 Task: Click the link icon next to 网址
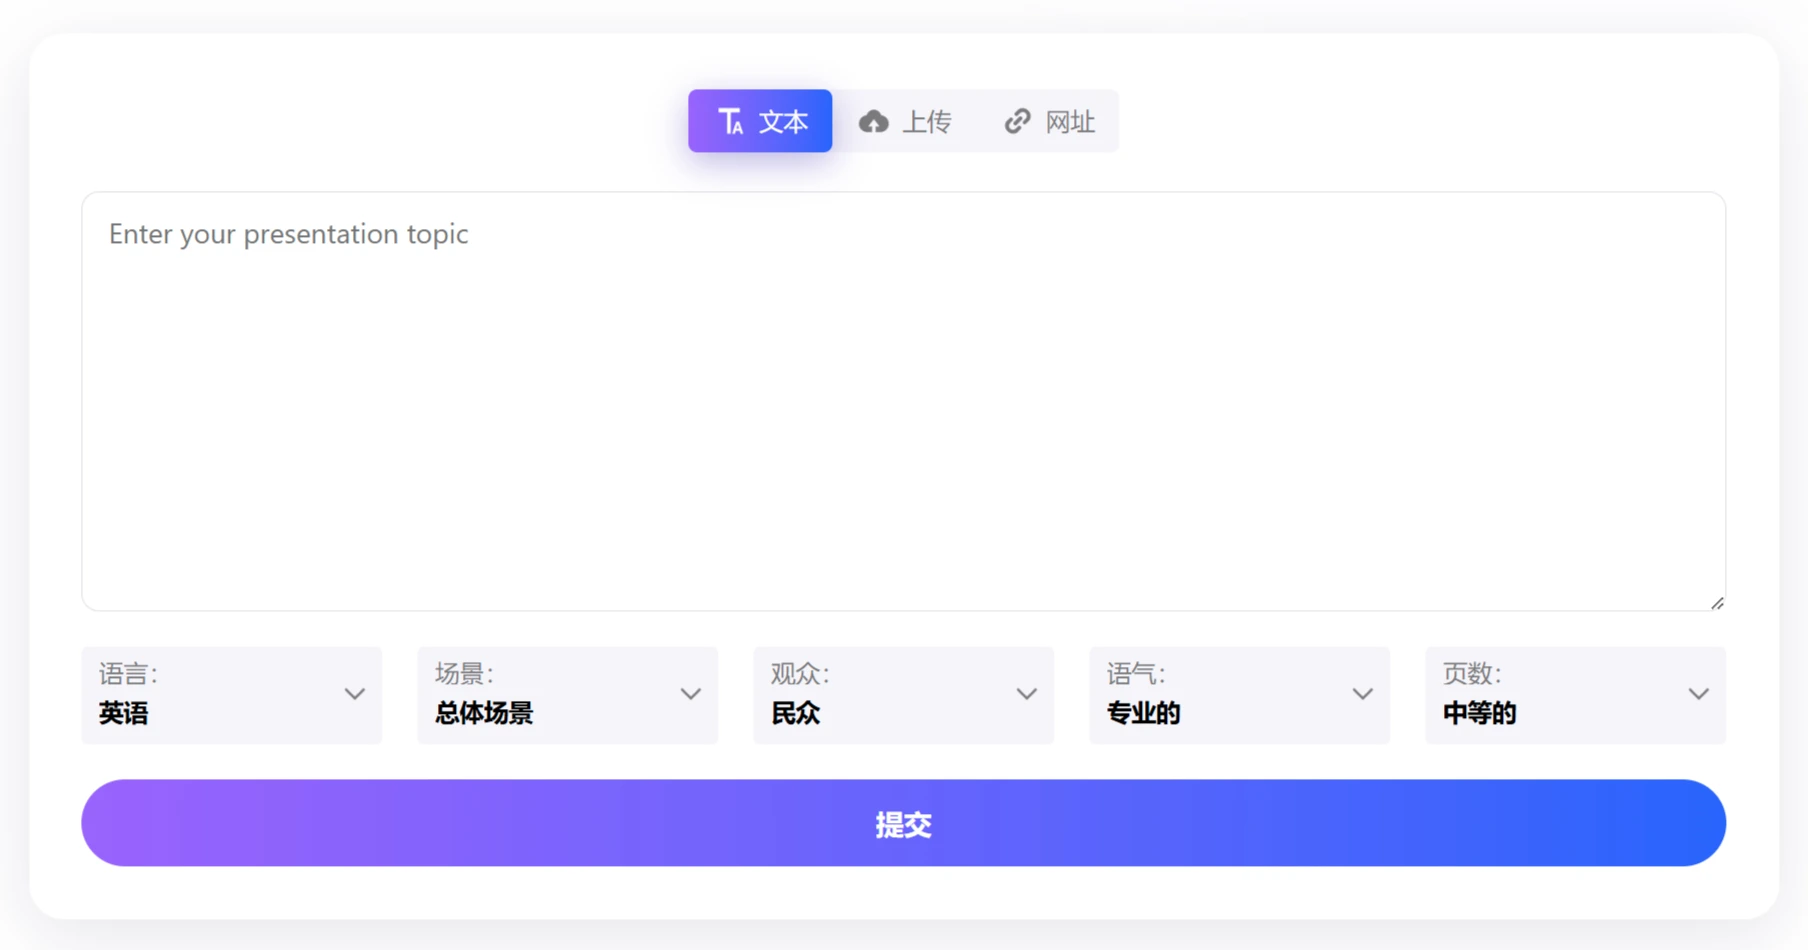(x=1017, y=121)
